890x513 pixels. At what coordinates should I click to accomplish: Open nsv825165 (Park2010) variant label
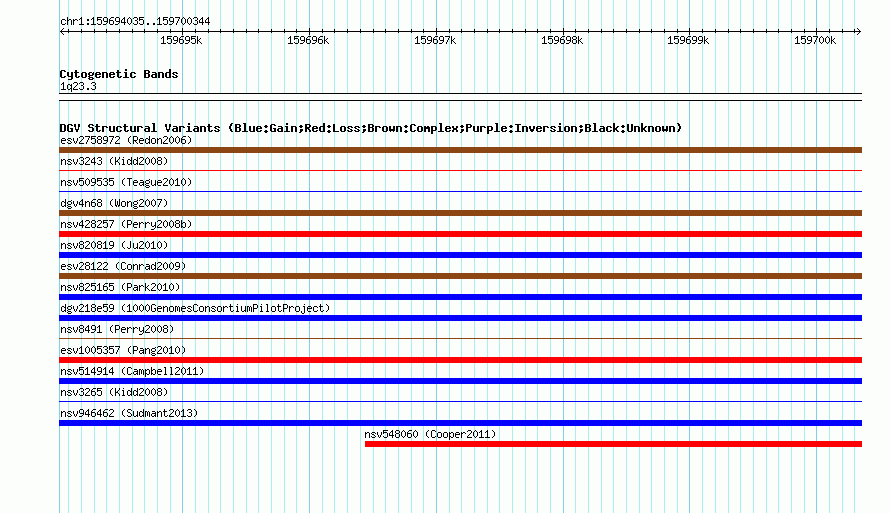pyautogui.click(x=120, y=287)
